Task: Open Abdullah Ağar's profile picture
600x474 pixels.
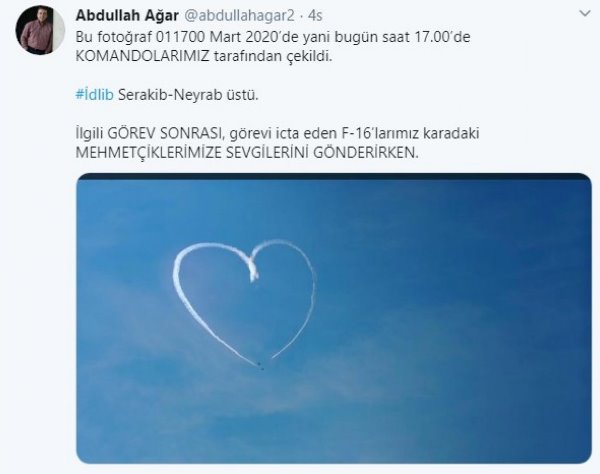Action: point(40,30)
